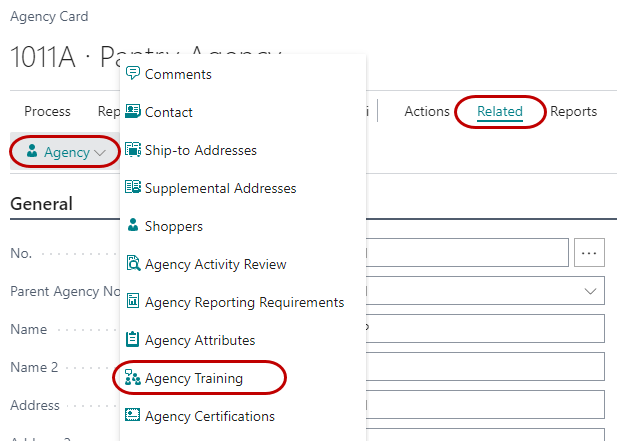Switch to the Related tab
This screenshot has width=617, height=441.
pos(499,111)
